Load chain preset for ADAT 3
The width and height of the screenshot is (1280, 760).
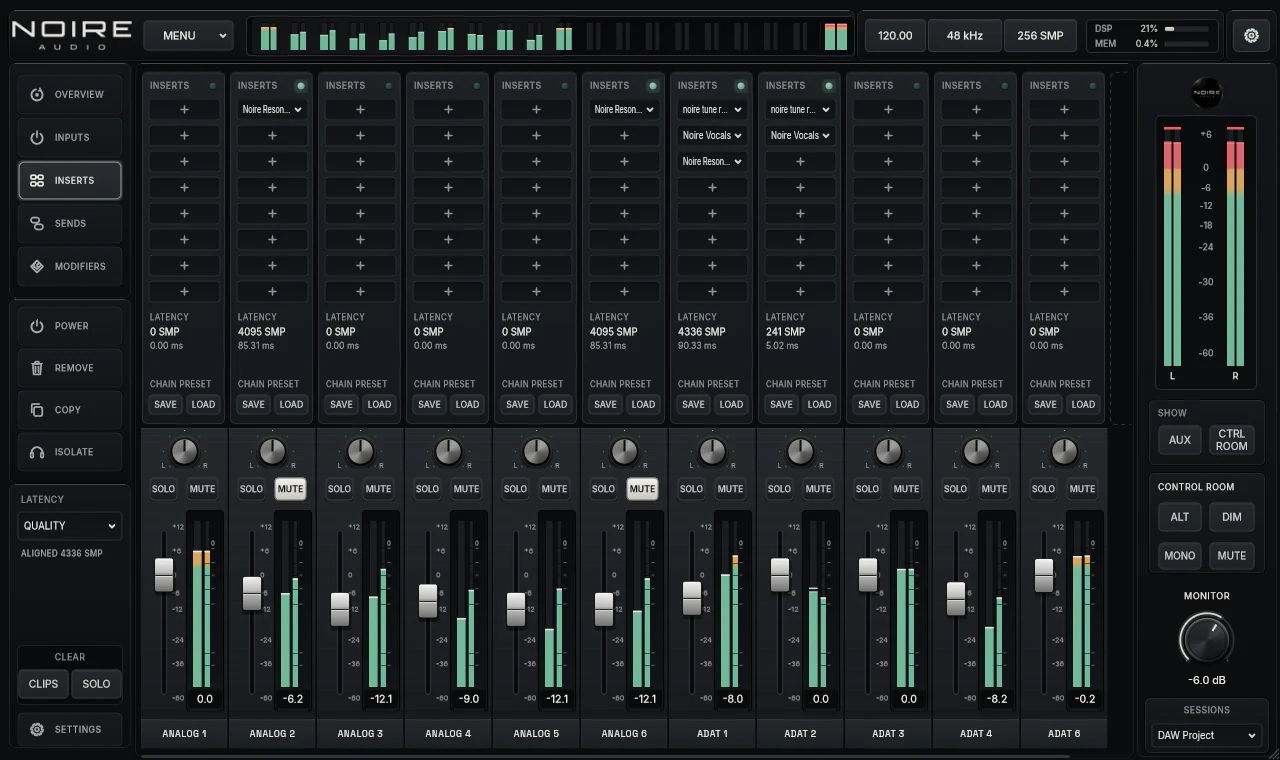click(x=907, y=404)
